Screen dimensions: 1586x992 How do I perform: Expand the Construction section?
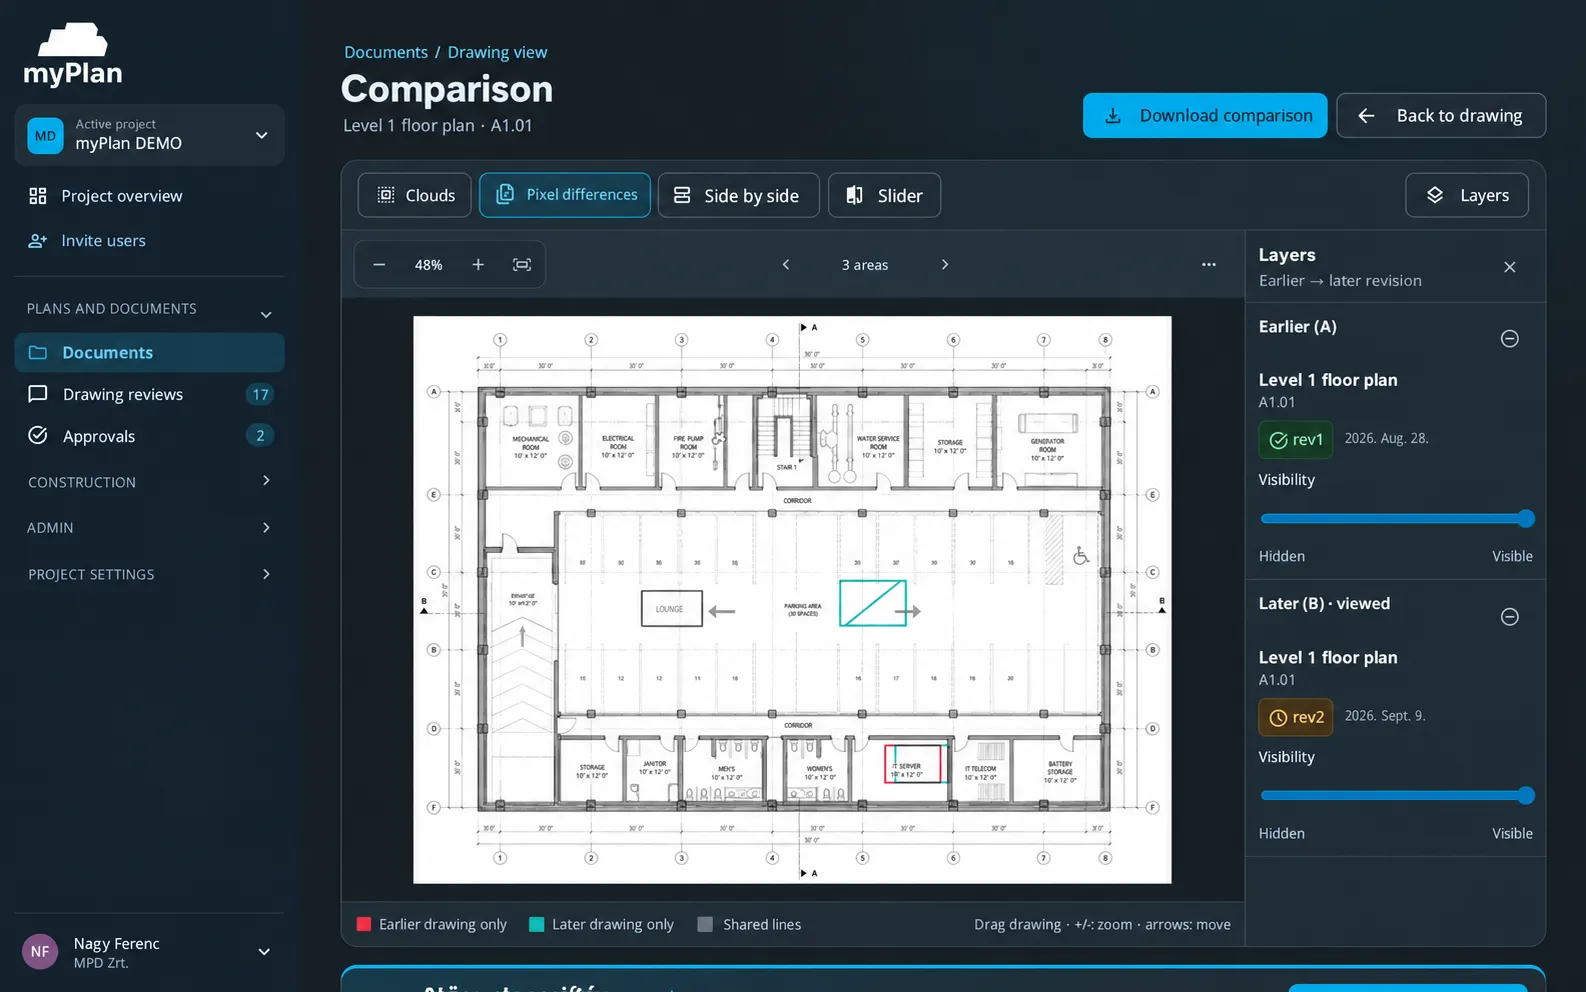coord(150,482)
